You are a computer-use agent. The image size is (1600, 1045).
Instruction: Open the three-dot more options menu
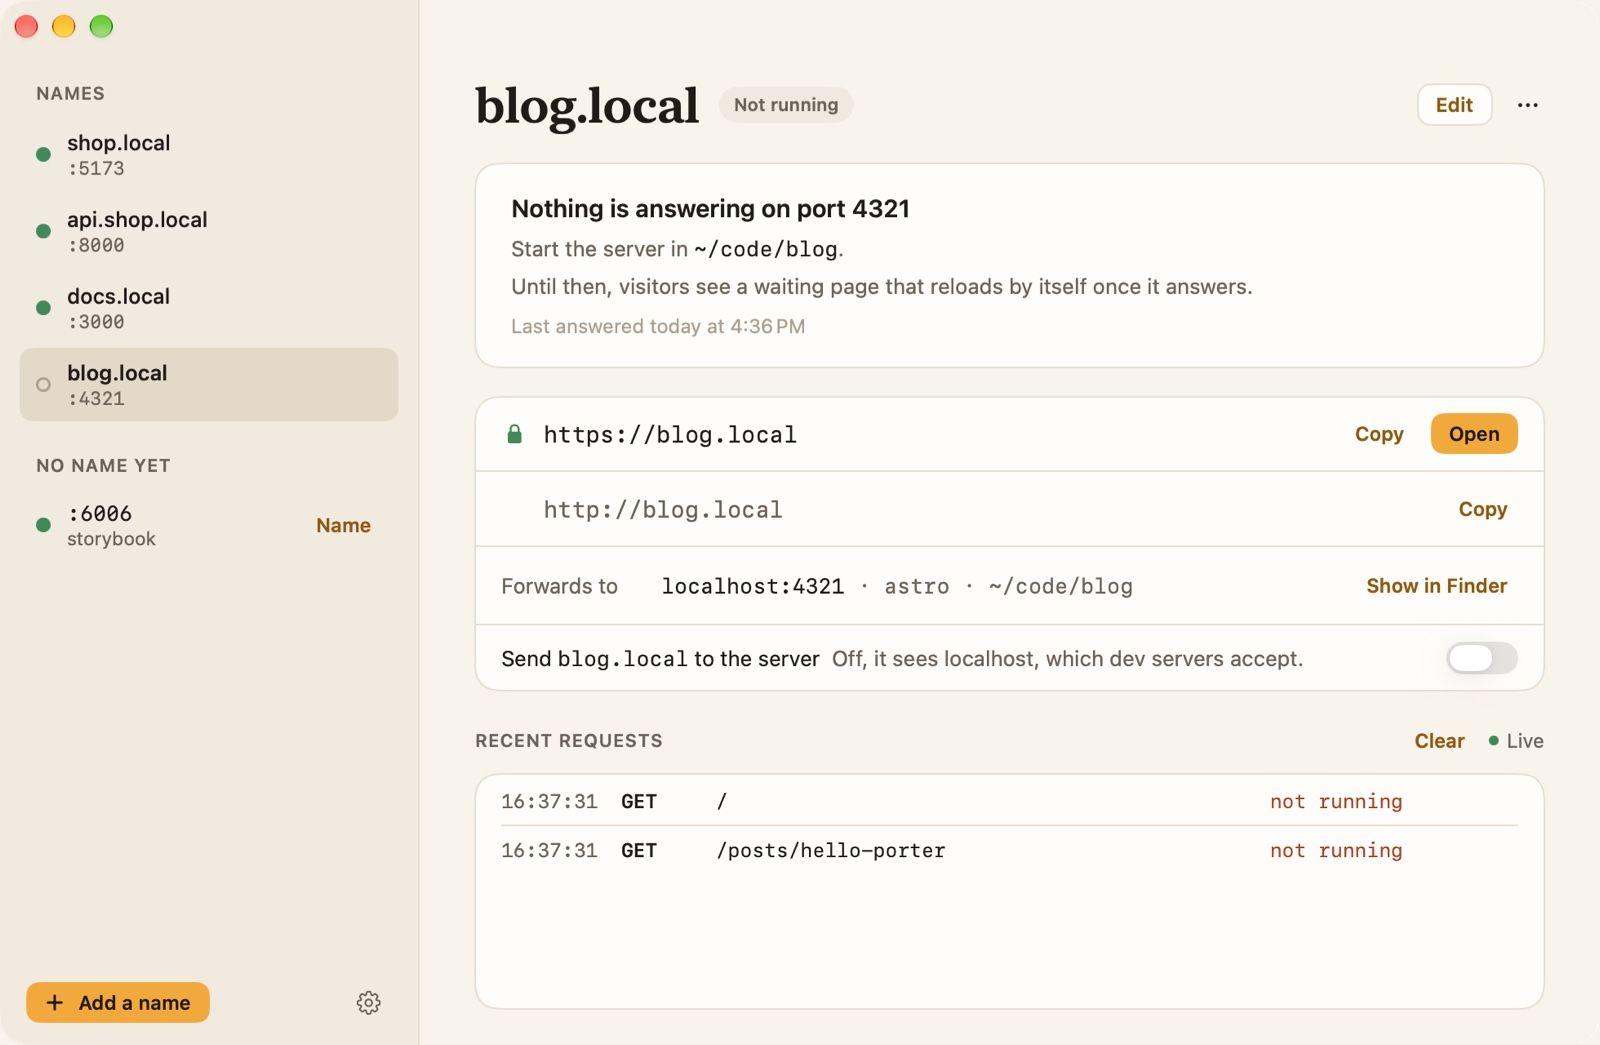coord(1527,105)
